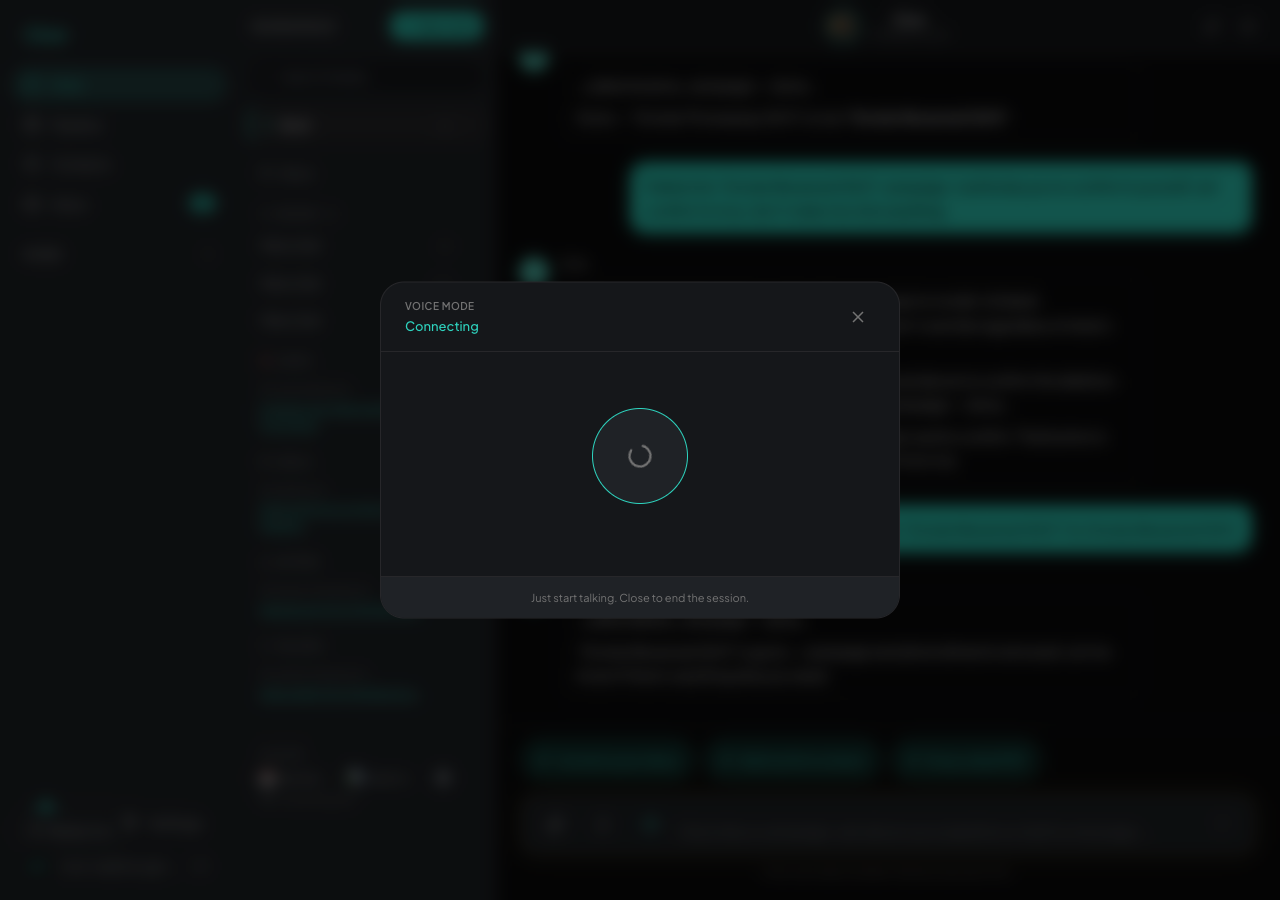Click the circular connecting spinner orb

click(x=640, y=456)
